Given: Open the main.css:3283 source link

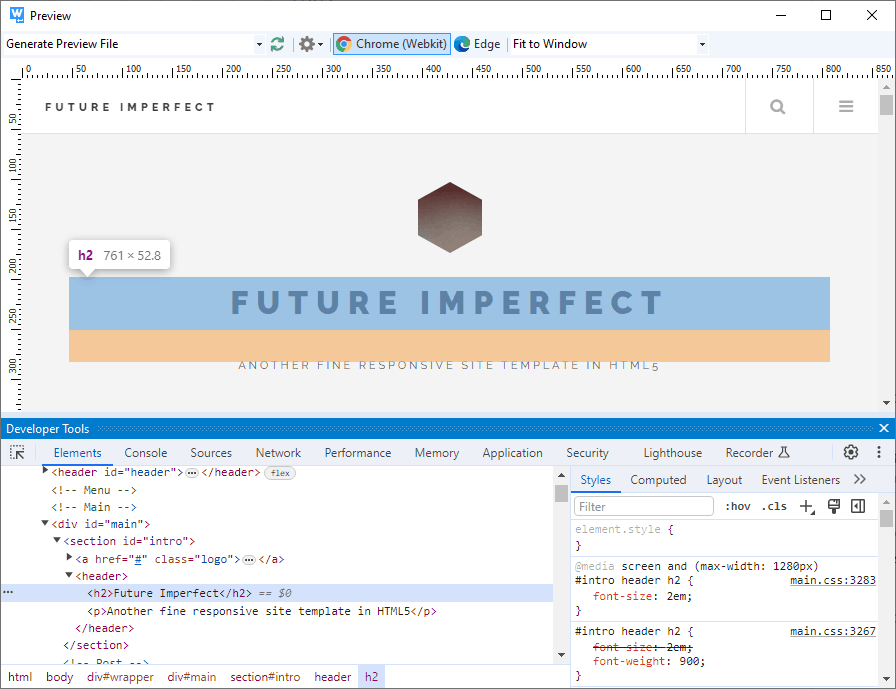Looking at the screenshot, I should click(x=832, y=580).
